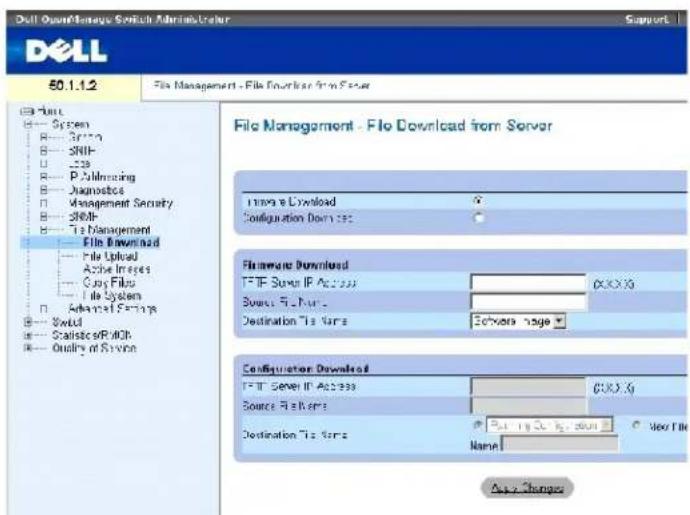Viewport: 690px width, 515px height.
Task: Open Software Image destination dropdown
Action: tap(518, 321)
